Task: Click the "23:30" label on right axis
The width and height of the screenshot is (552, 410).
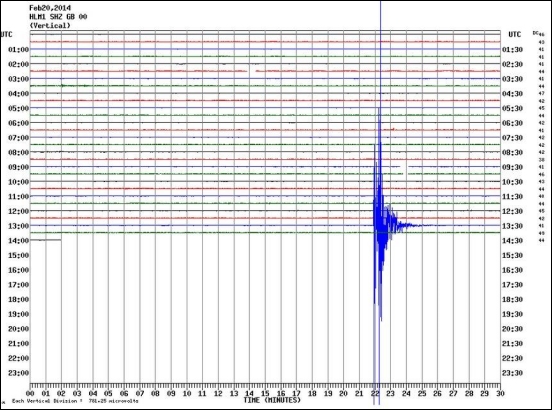Action: (x=512, y=373)
